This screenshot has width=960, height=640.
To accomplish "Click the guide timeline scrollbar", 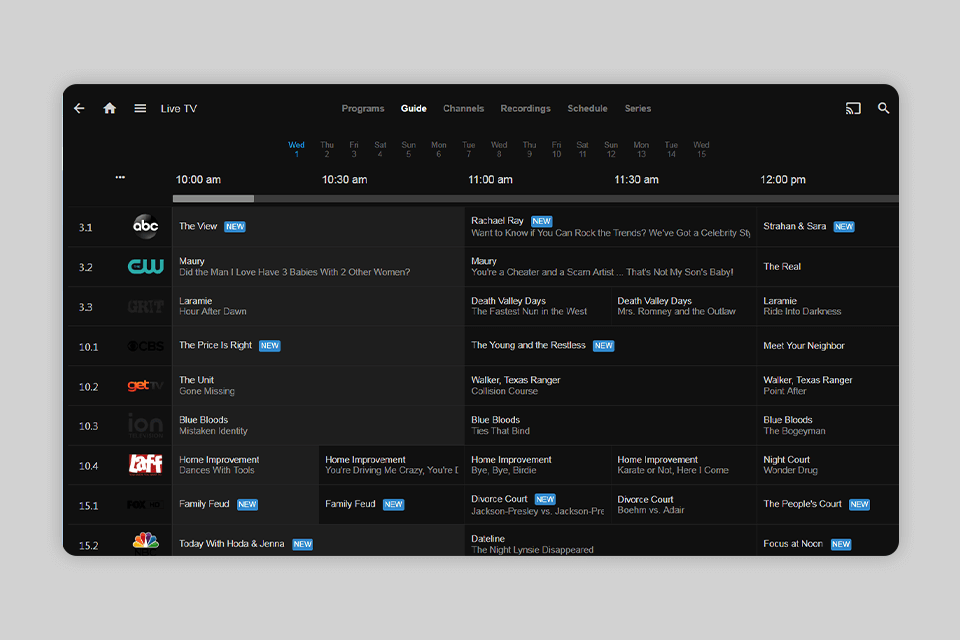I will [213, 198].
